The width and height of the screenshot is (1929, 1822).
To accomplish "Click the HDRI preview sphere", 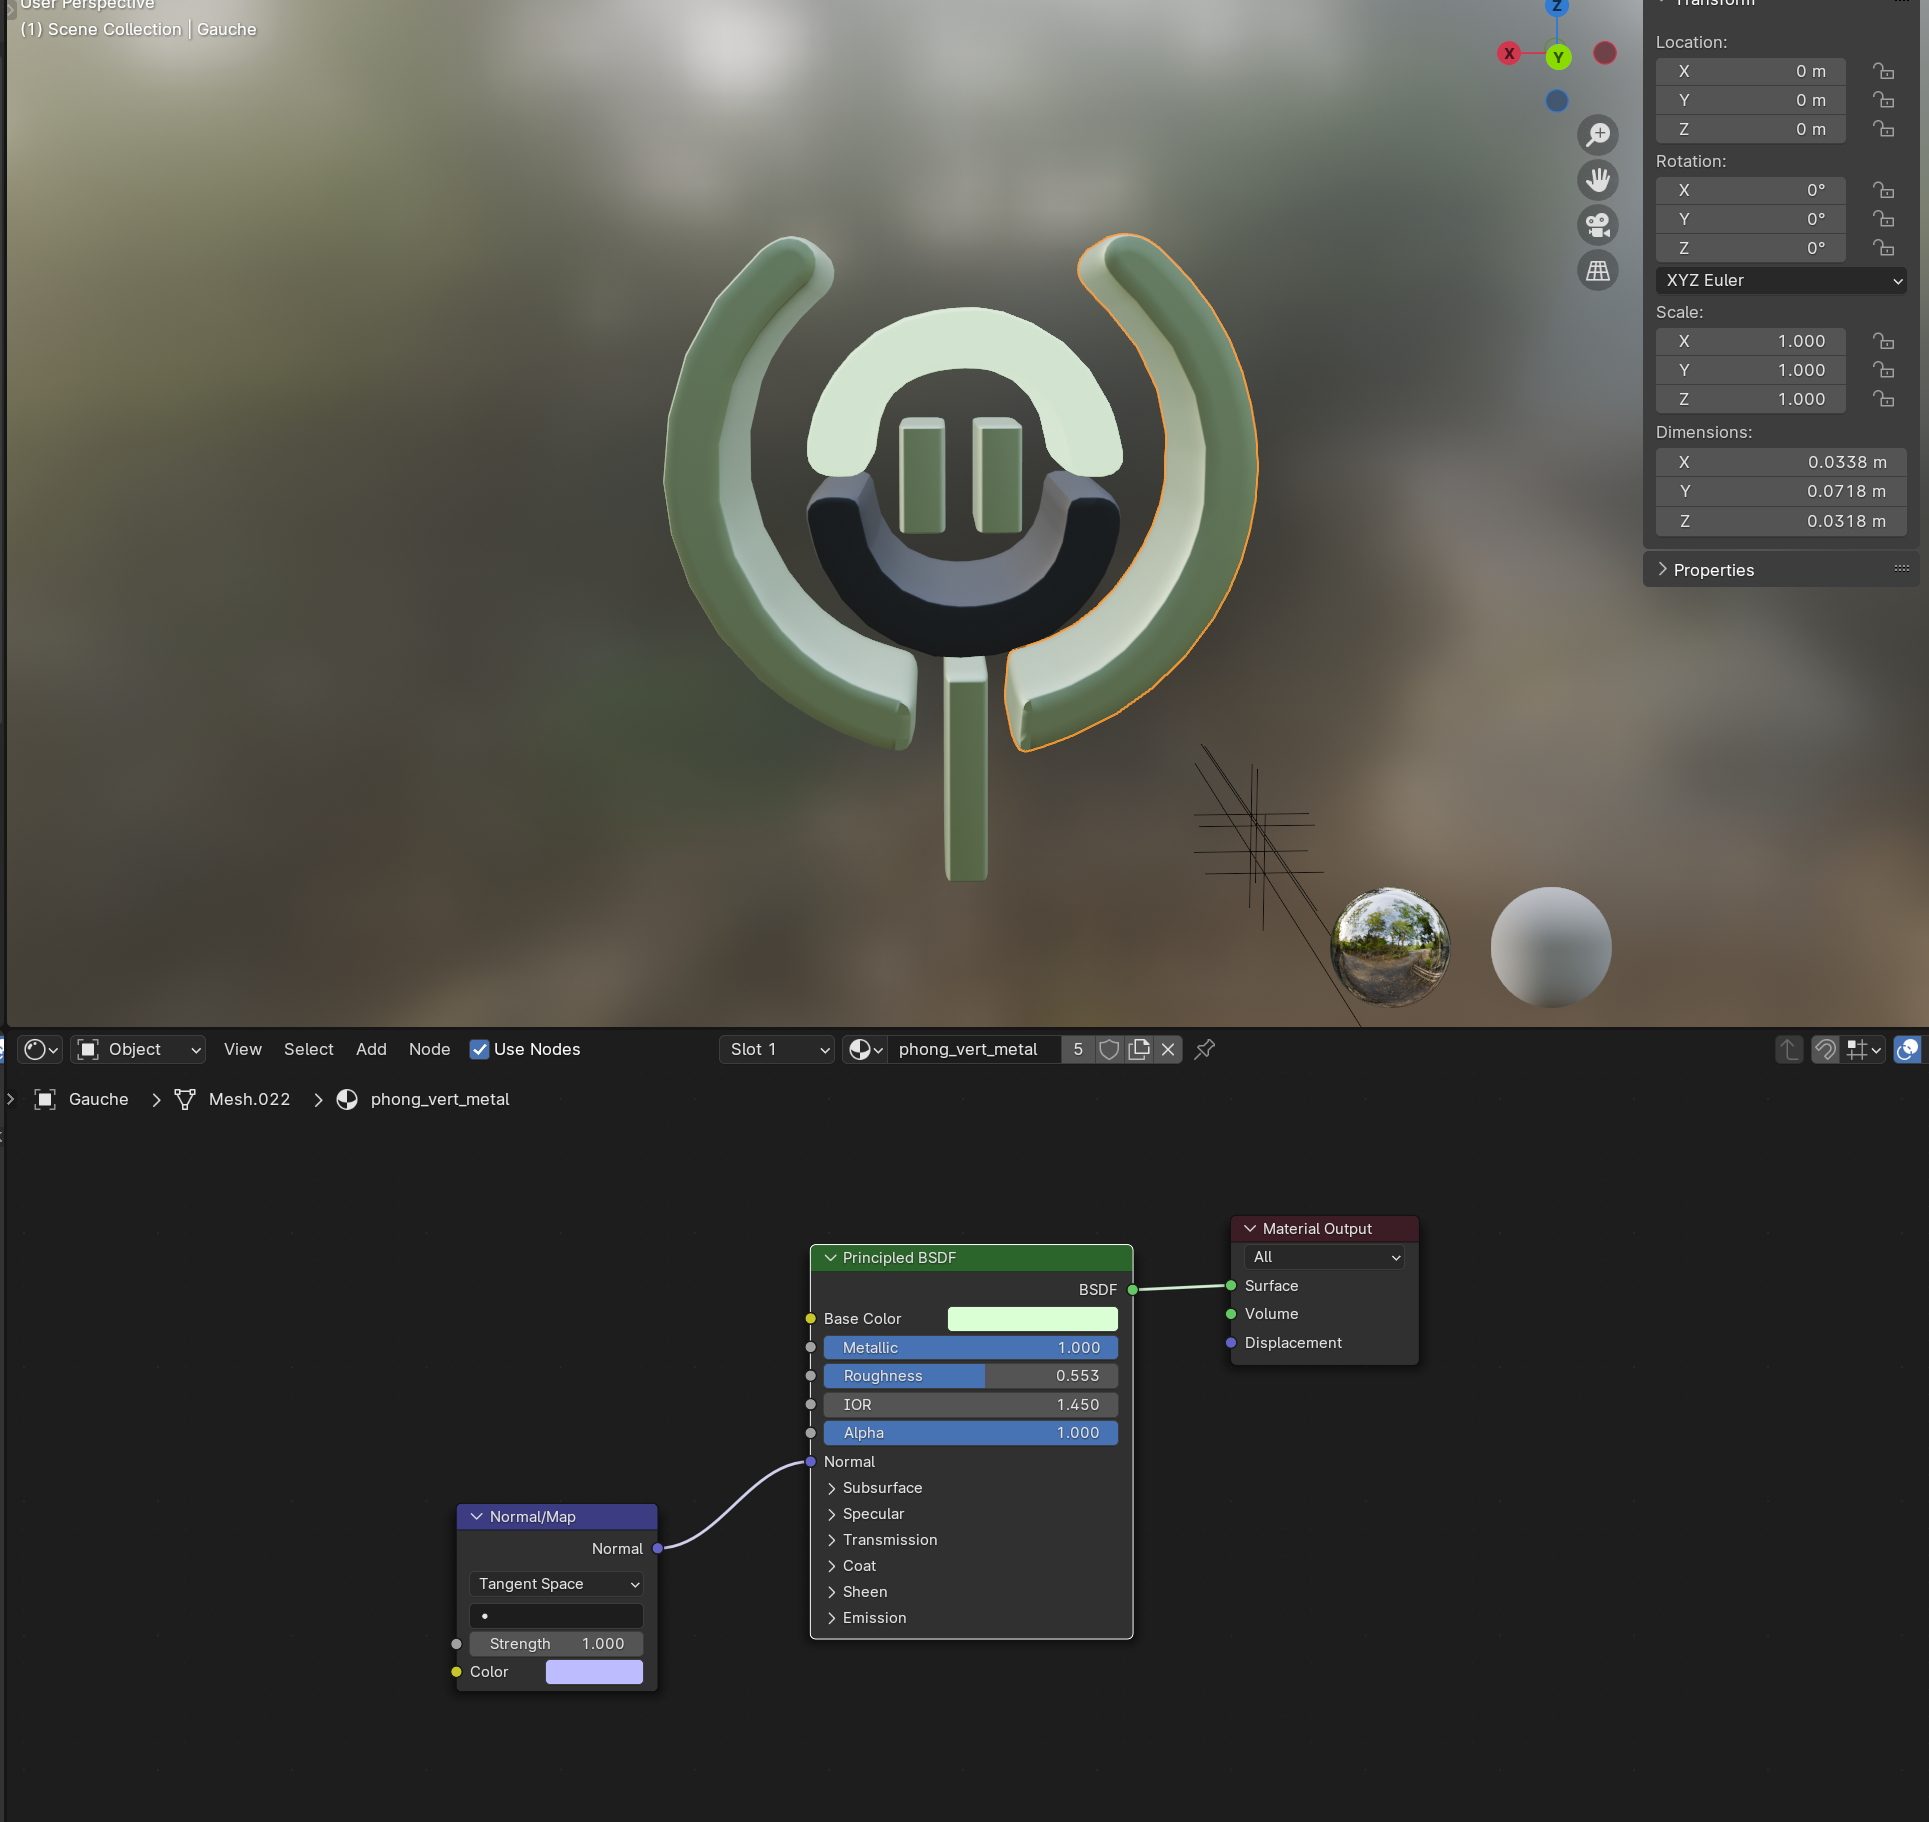I will click(1390, 946).
